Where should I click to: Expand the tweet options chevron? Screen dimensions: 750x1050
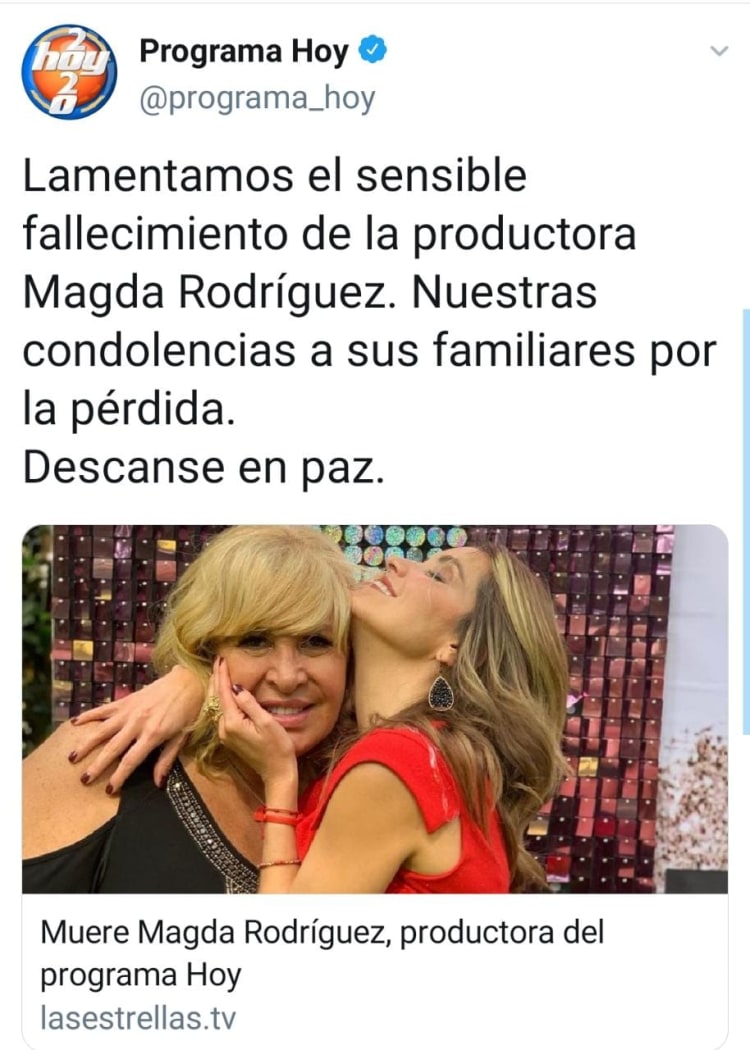719,51
